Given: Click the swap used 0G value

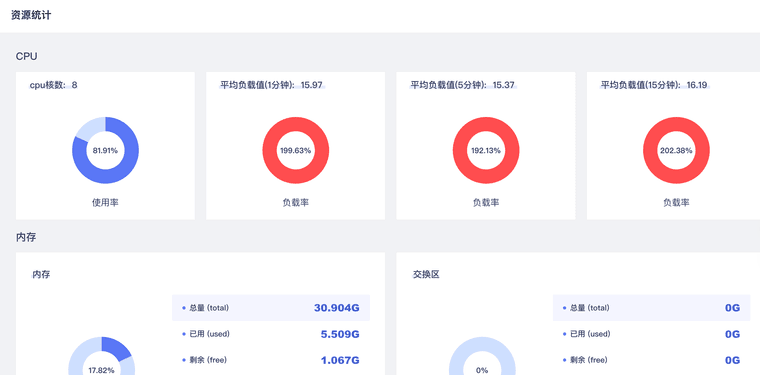Looking at the screenshot, I should 732,334.
